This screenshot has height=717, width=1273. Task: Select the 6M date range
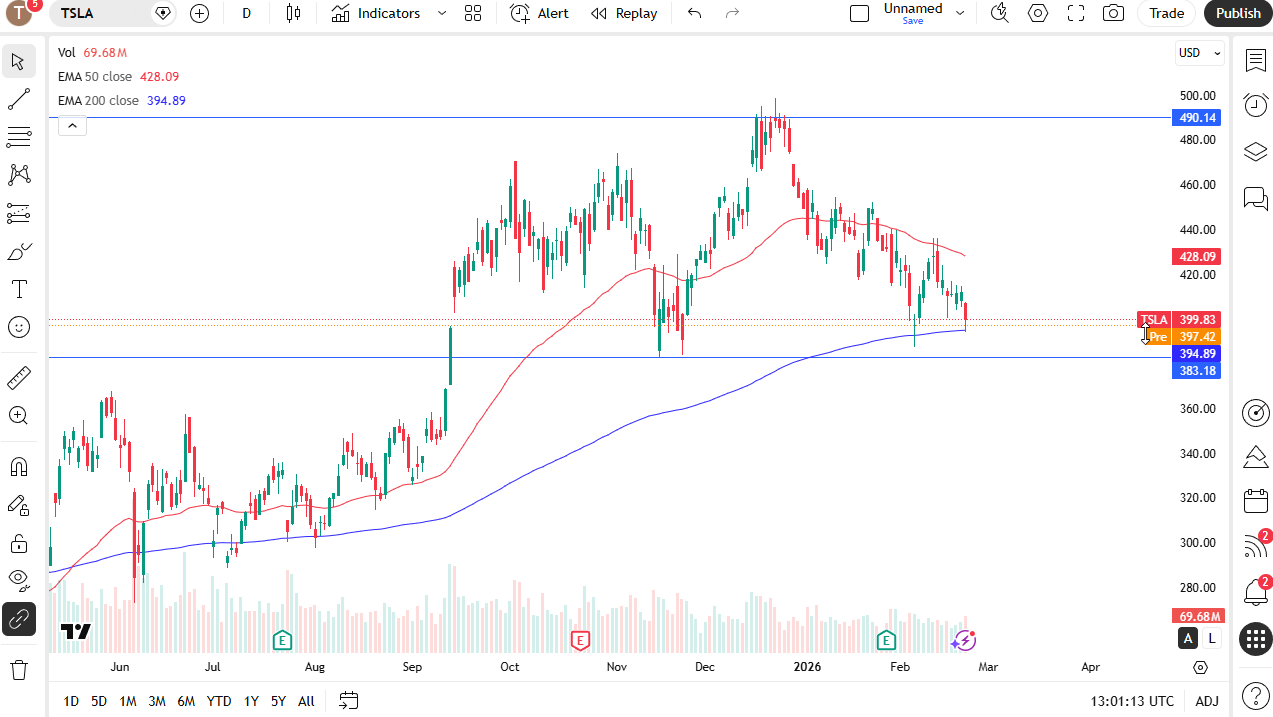(186, 701)
